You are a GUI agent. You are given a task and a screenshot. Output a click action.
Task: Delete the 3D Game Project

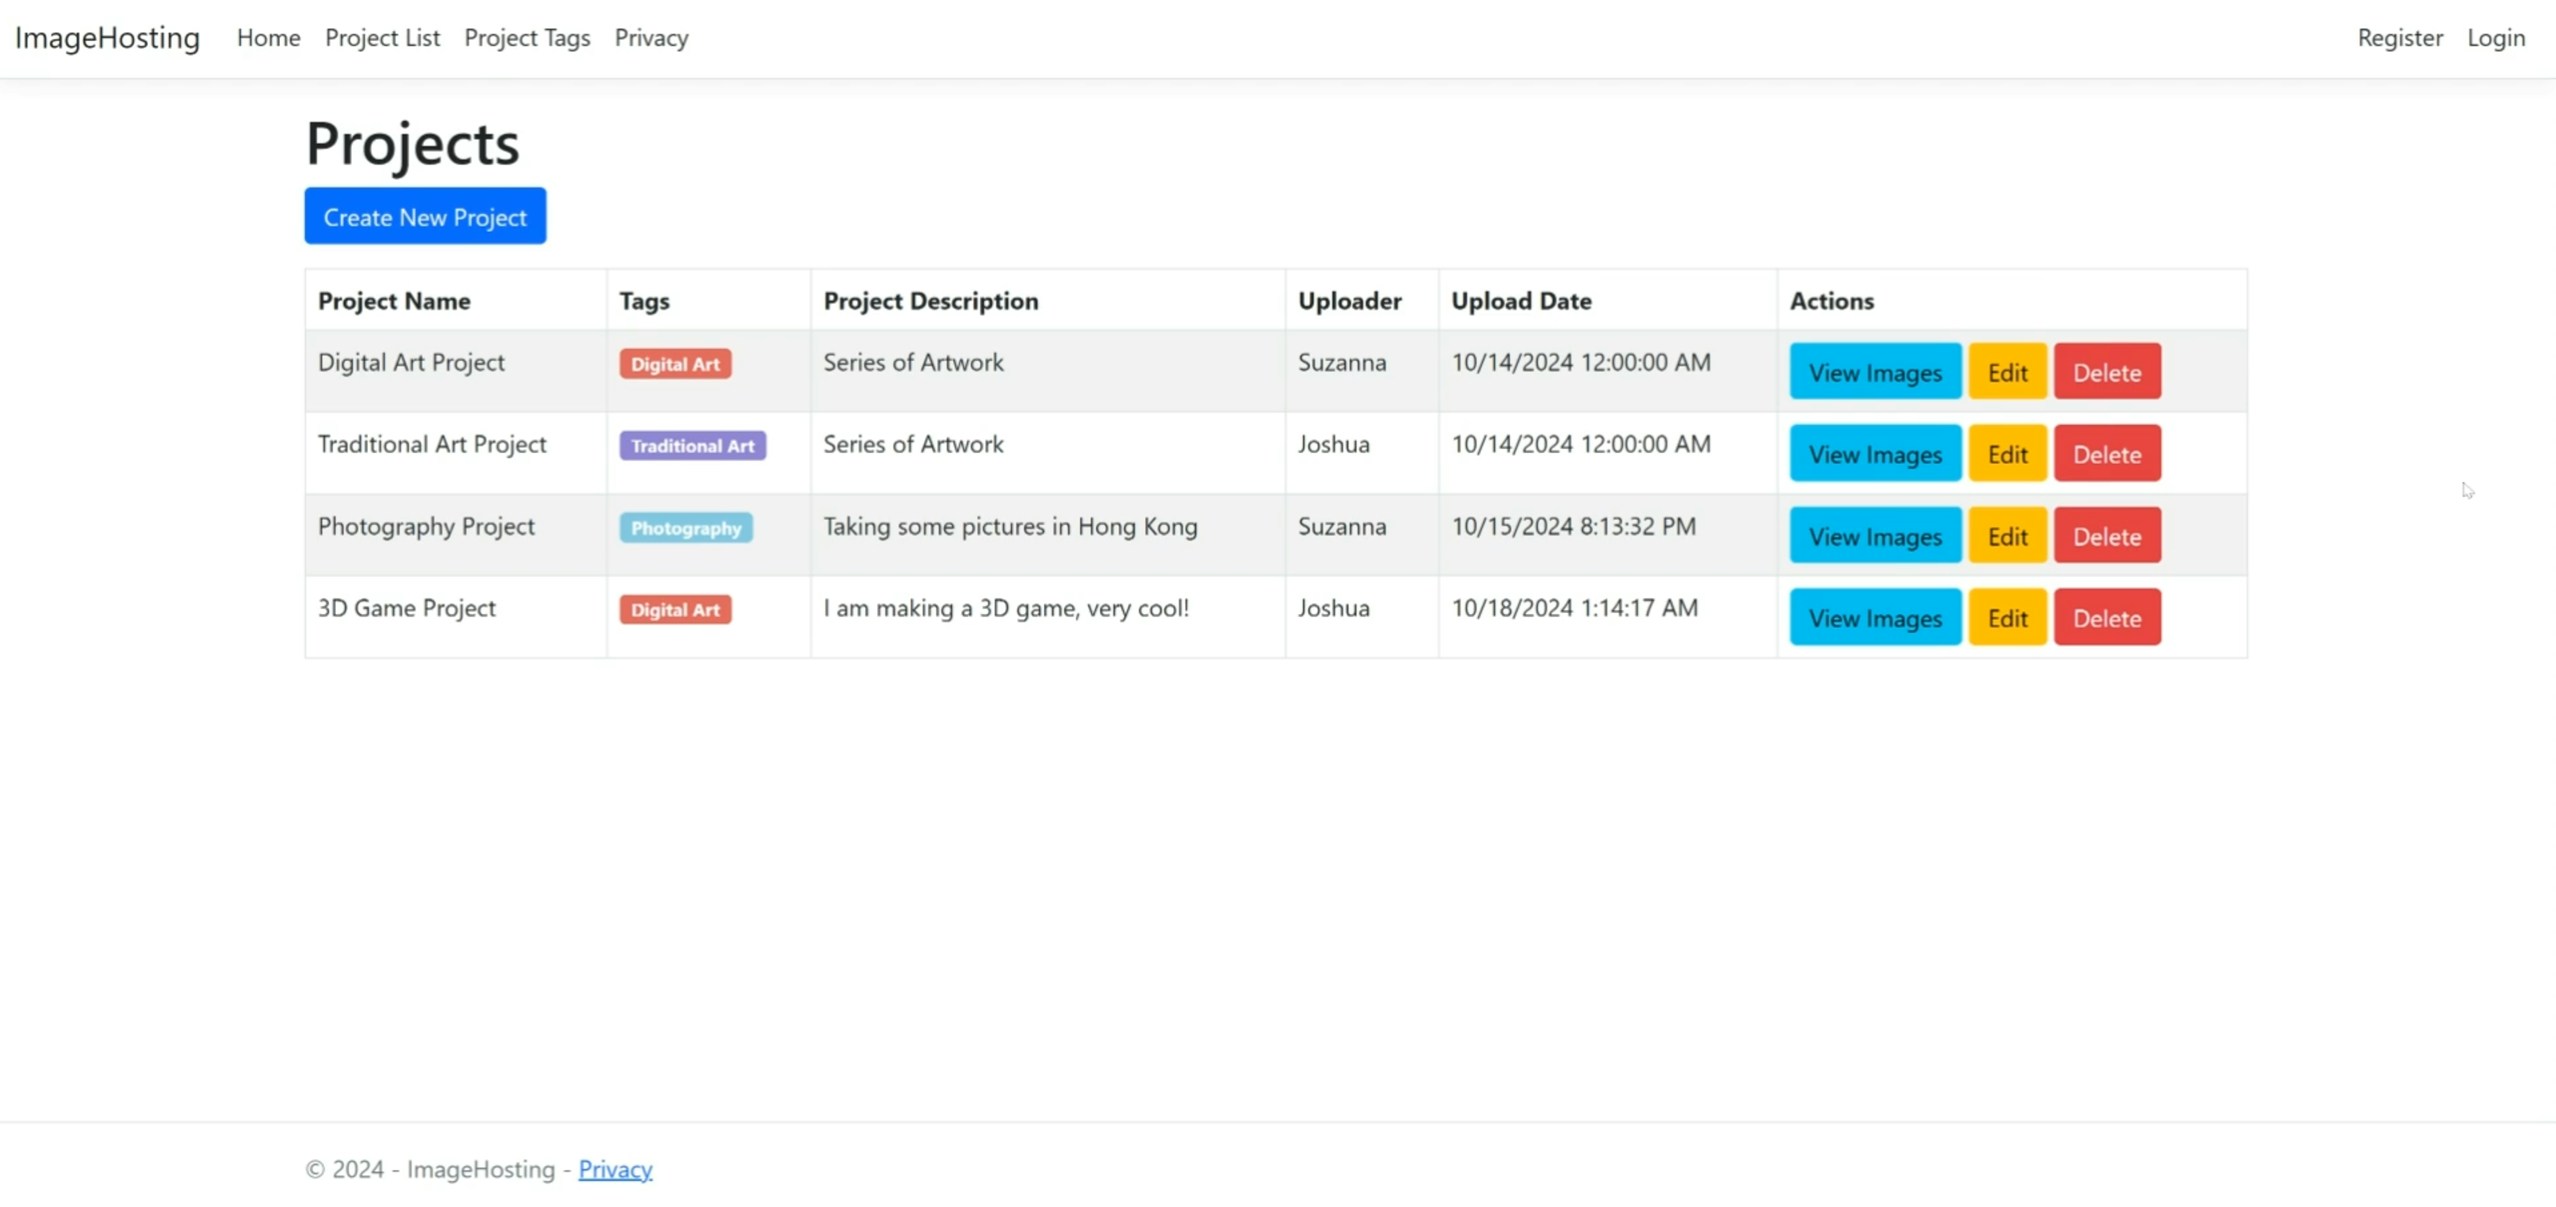pyautogui.click(x=2106, y=618)
